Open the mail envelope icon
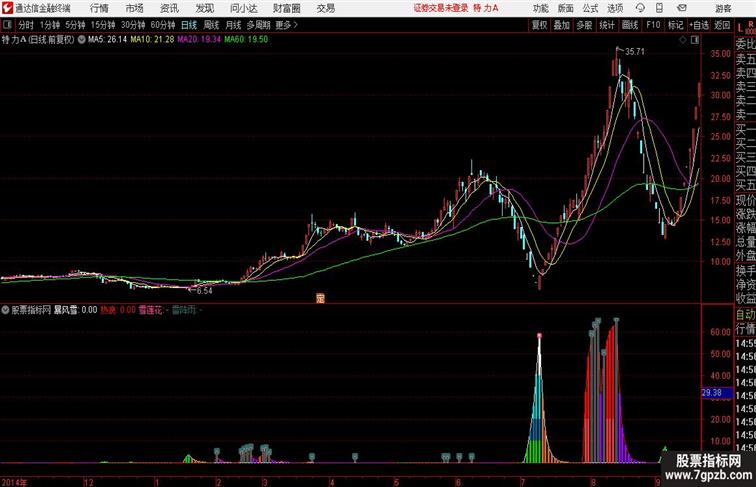Viewport: 756px width, 487px height. click(x=682, y=8)
